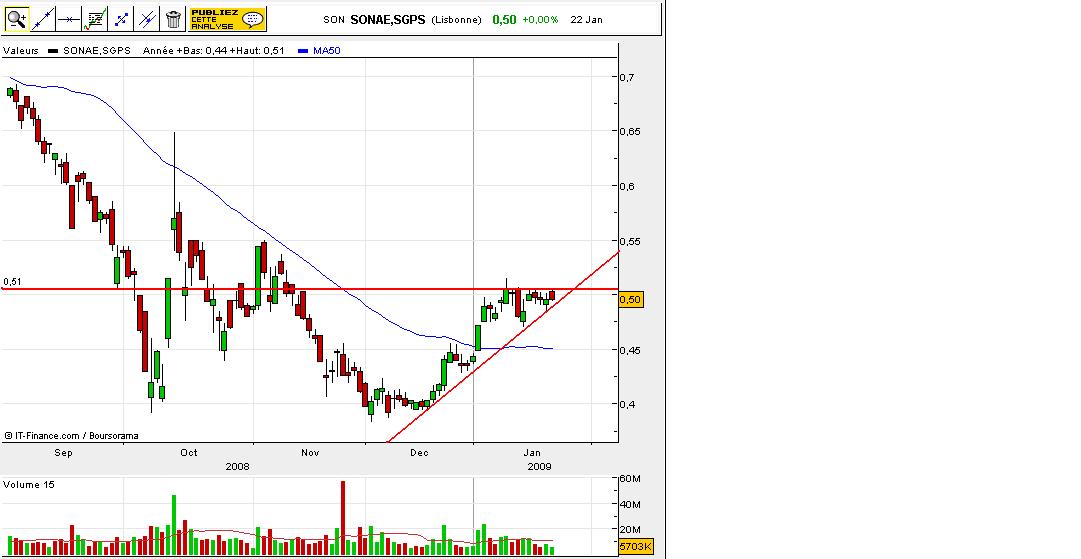Click the MA50 legend label
1081x559 pixels.
[x=327, y=50]
